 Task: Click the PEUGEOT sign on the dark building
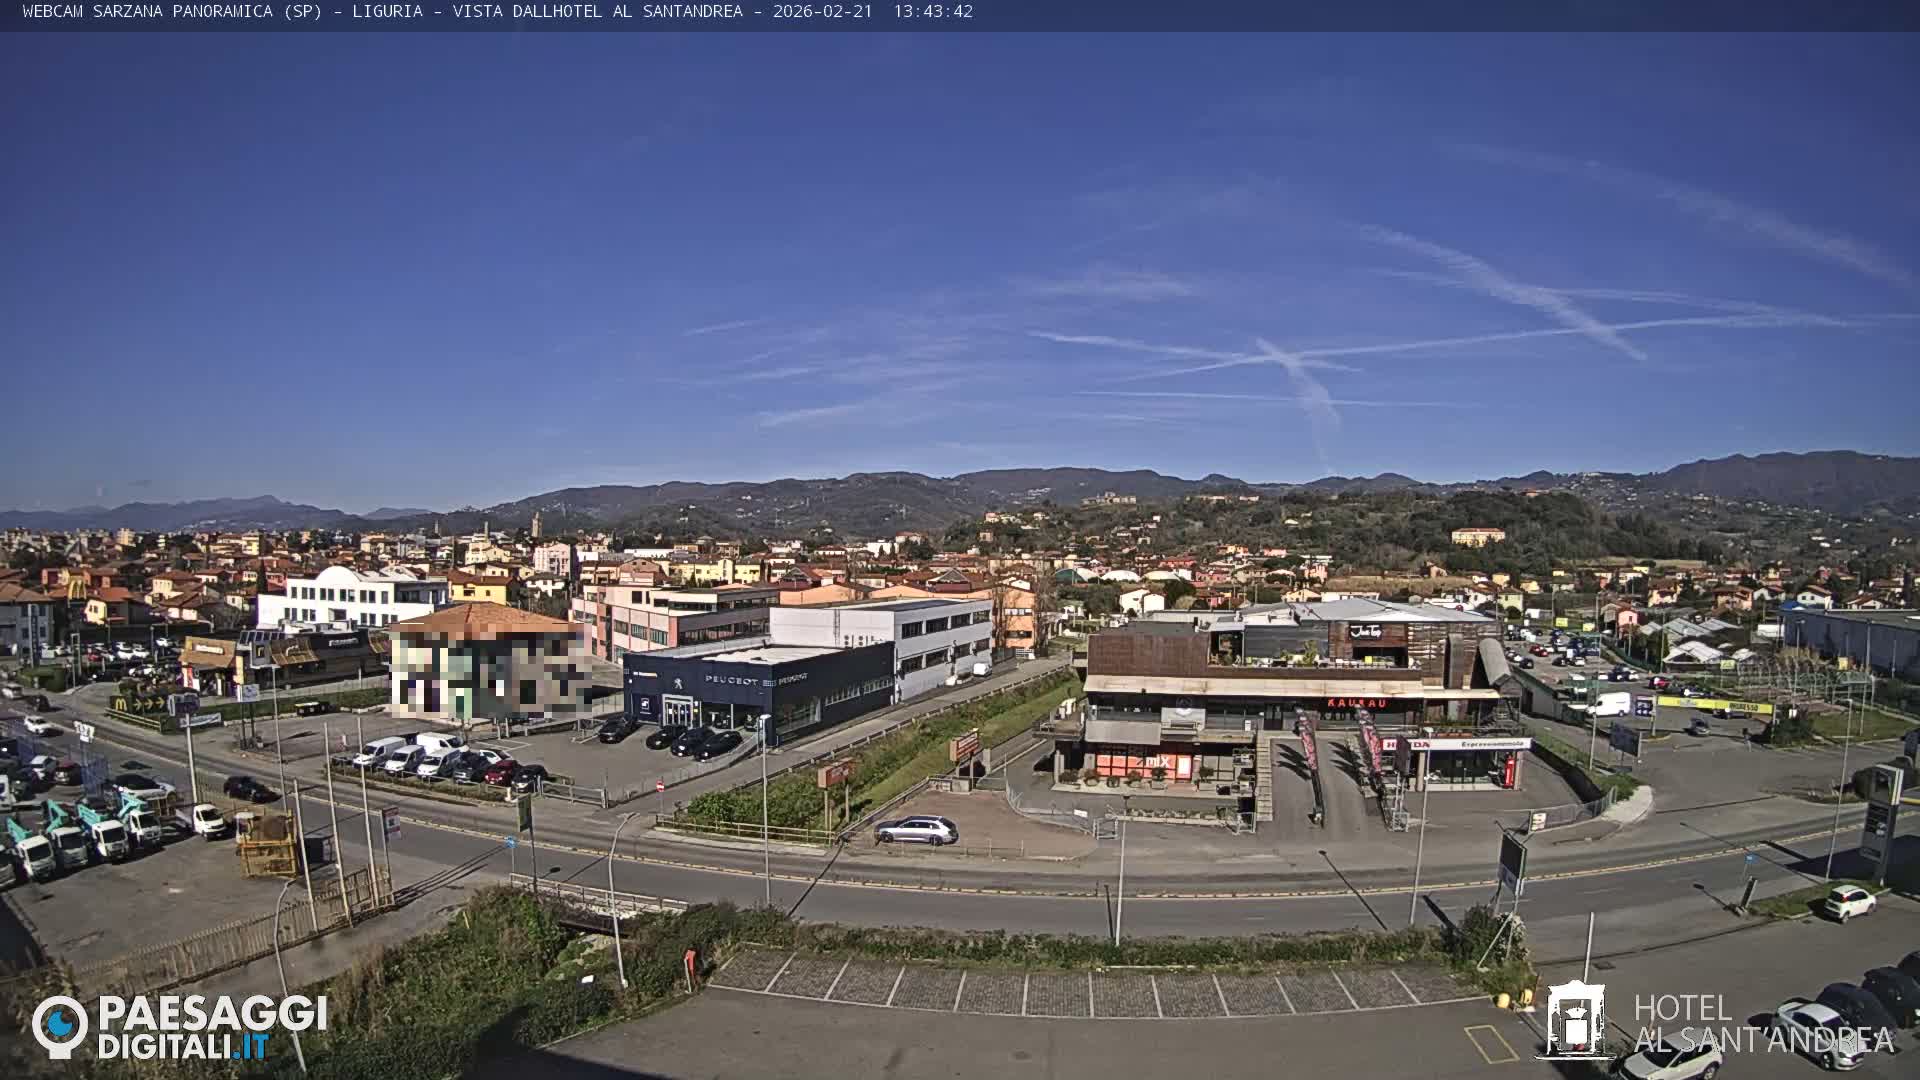point(731,680)
